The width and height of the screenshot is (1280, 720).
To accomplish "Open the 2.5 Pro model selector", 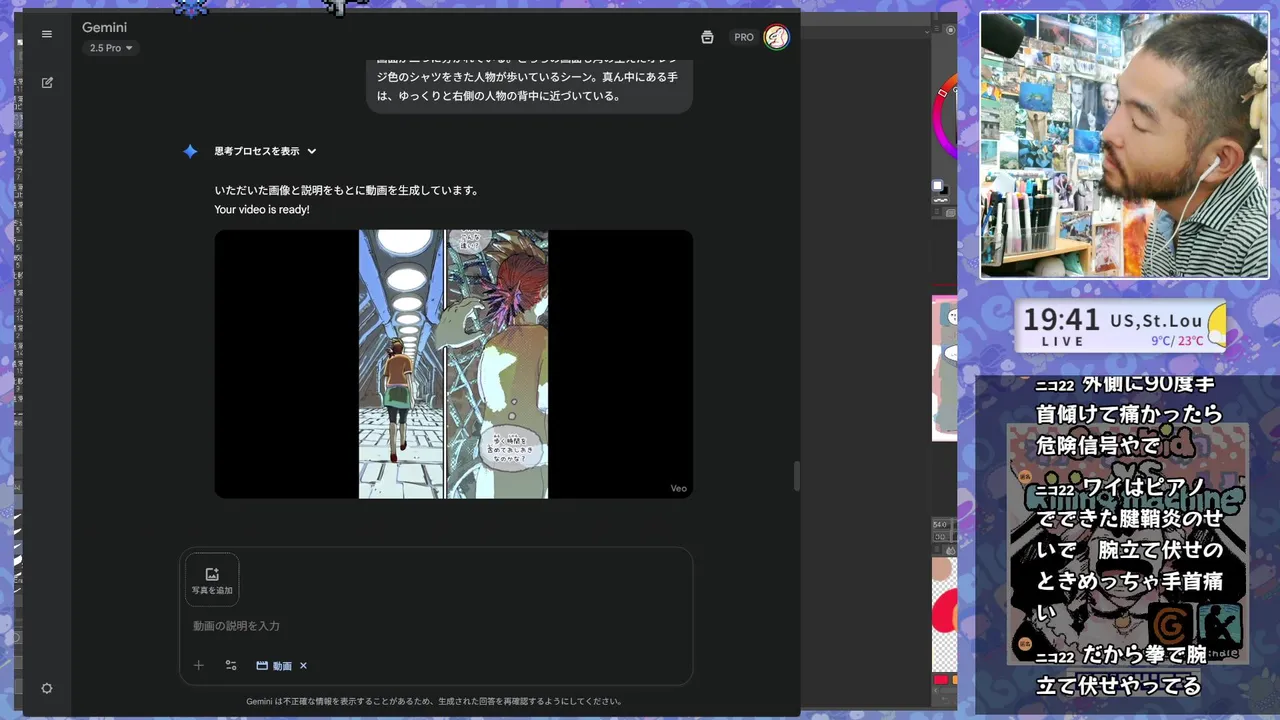I will pyautogui.click(x=111, y=48).
